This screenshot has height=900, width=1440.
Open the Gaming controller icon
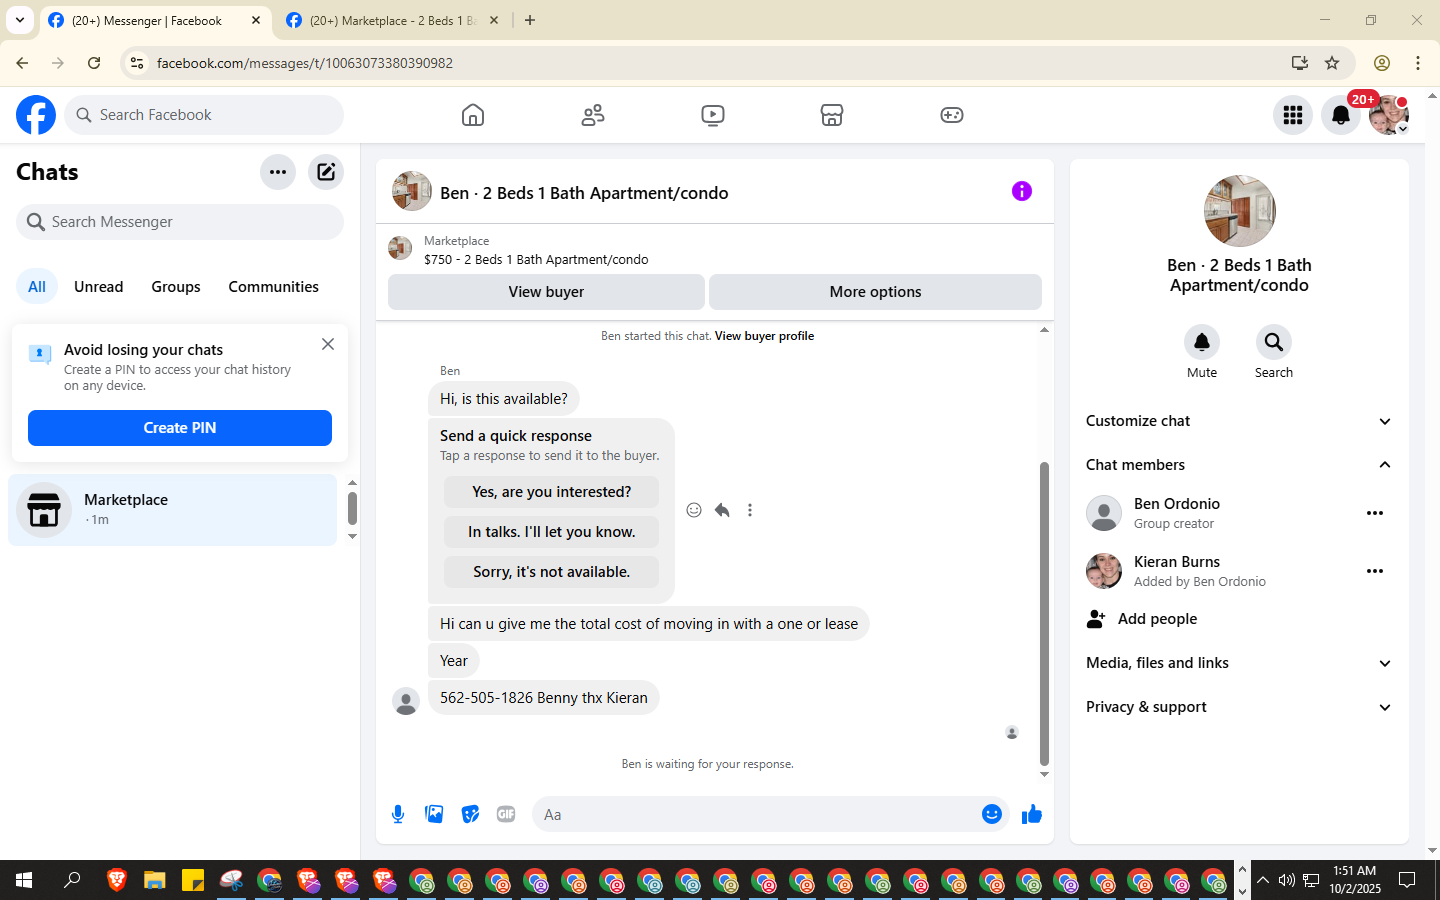(952, 115)
